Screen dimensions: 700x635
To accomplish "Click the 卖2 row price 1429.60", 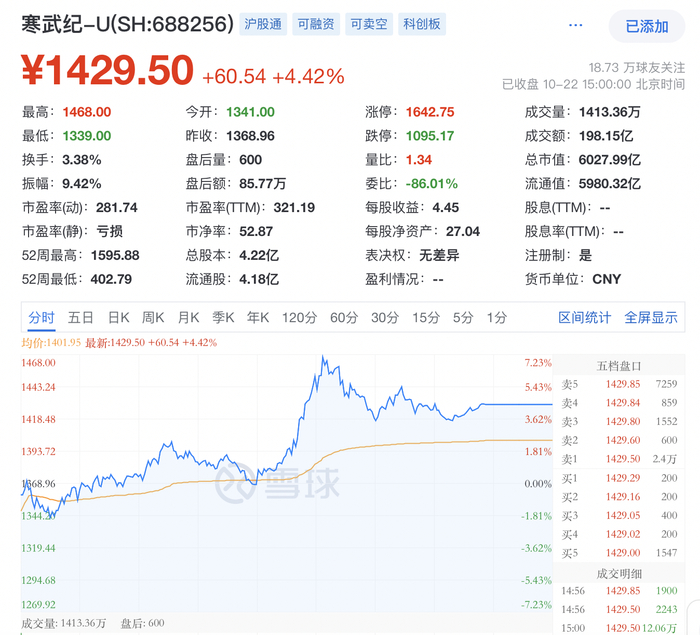I will click(x=623, y=440).
